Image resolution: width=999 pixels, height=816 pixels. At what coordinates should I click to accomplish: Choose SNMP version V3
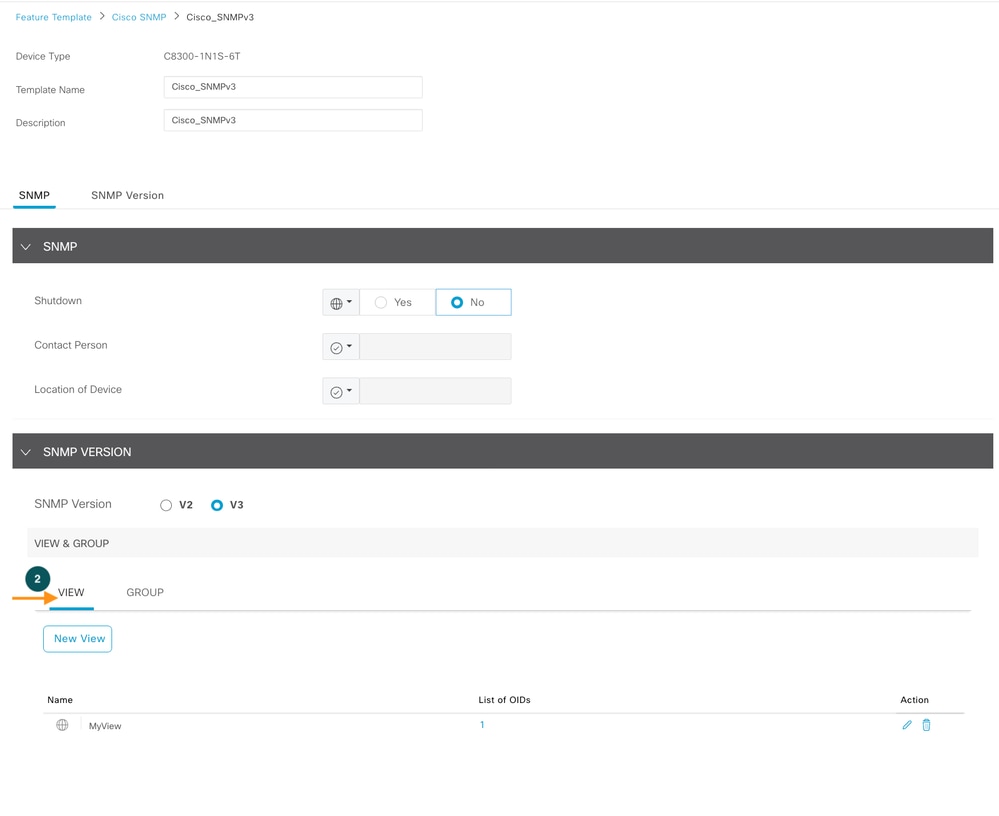[x=217, y=505]
